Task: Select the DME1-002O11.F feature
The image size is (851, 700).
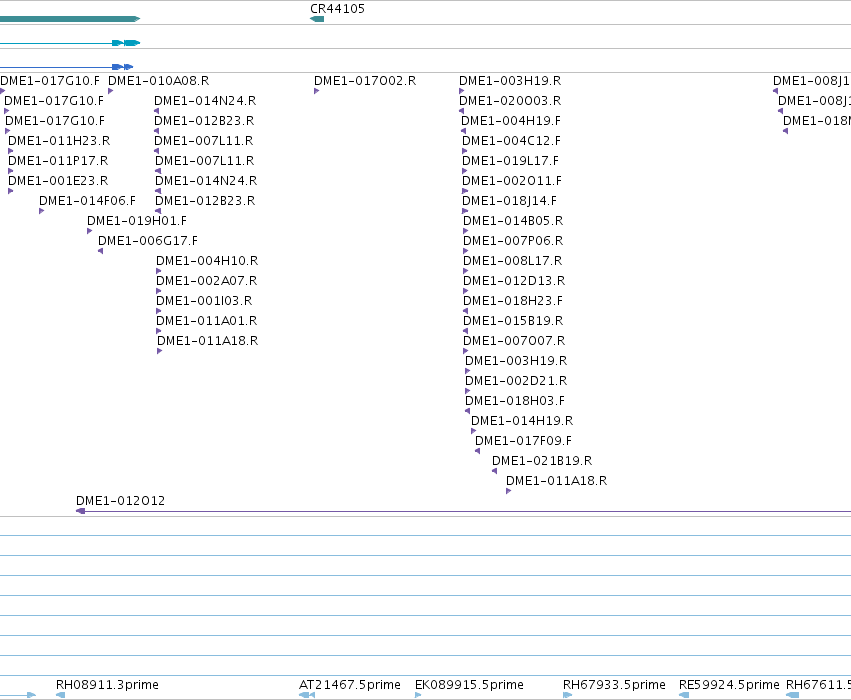Action: pos(512,181)
